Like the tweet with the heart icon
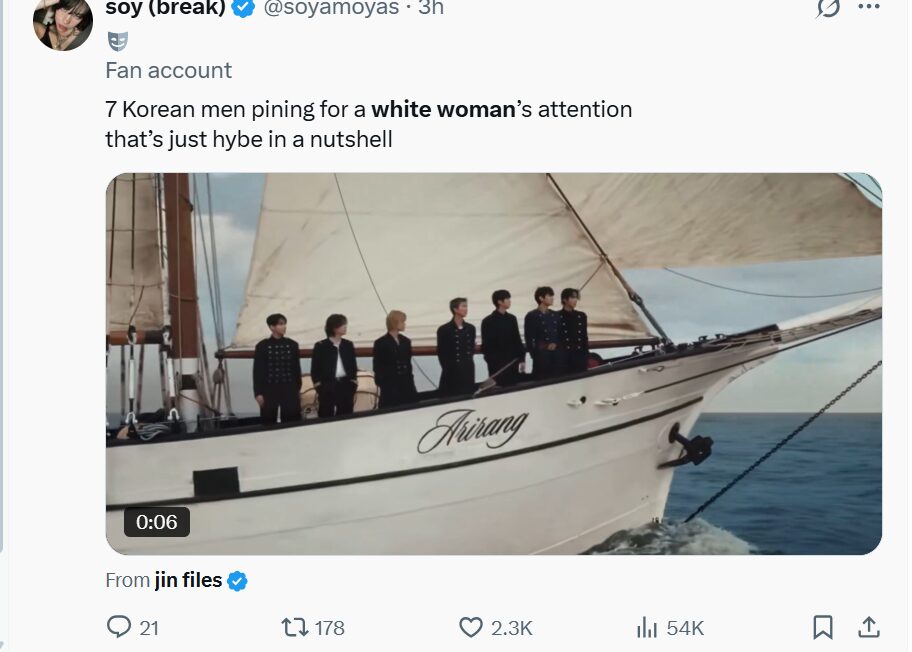 pyautogui.click(x=471, y=627)
